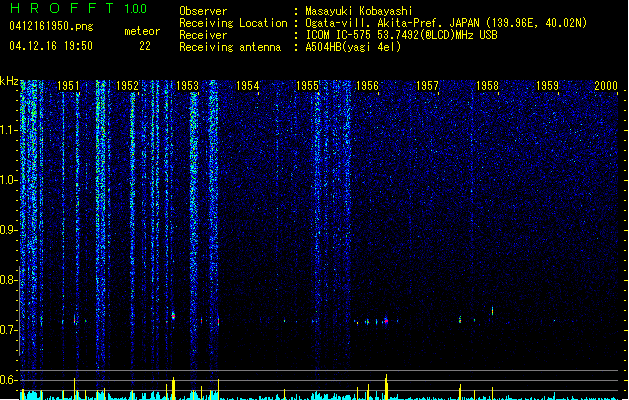Click the tallest yellow intensity spike after 1956

pos(386,387)
